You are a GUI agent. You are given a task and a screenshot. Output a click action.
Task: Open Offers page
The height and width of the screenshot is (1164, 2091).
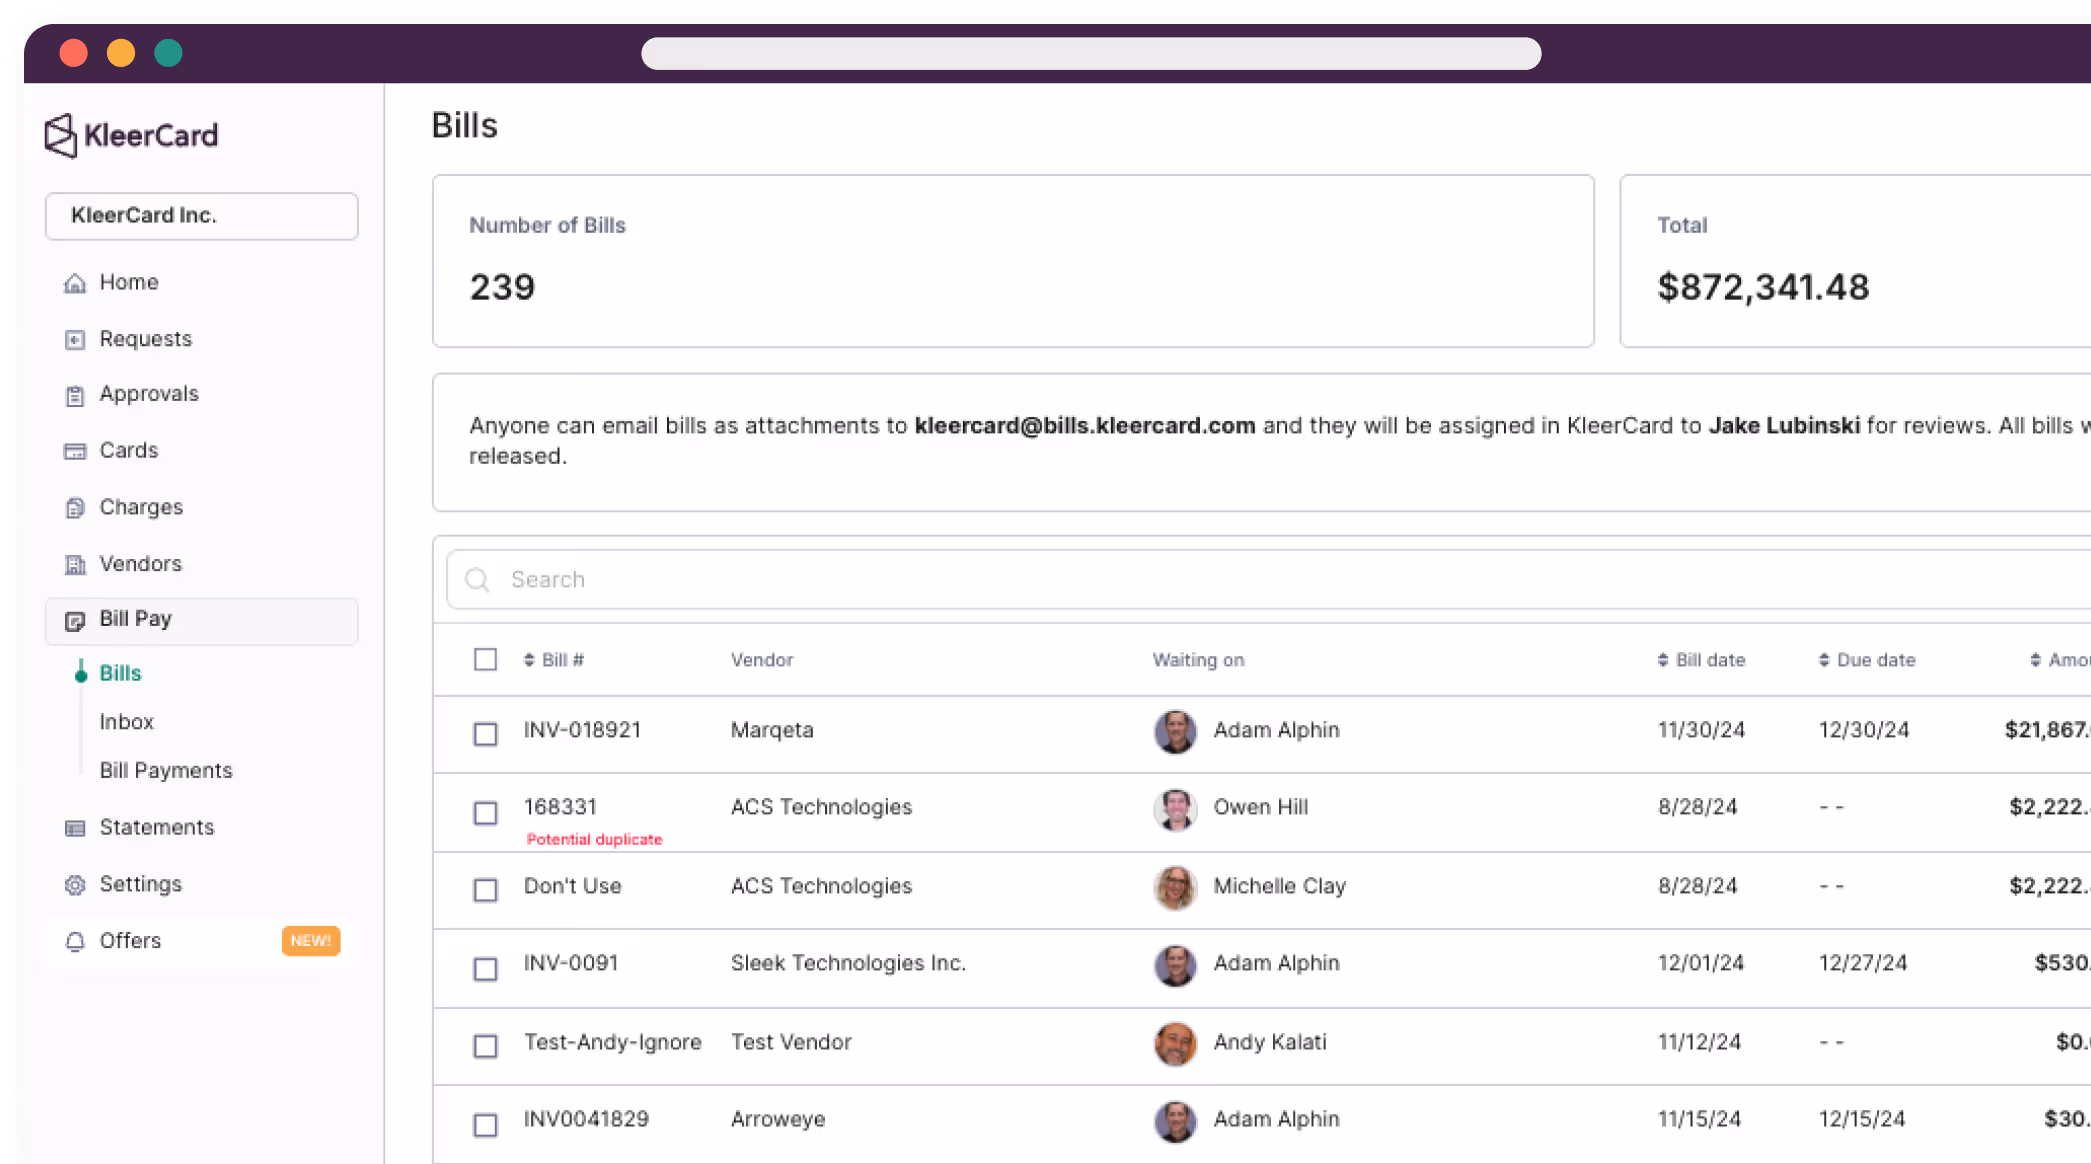click(130, 941)
